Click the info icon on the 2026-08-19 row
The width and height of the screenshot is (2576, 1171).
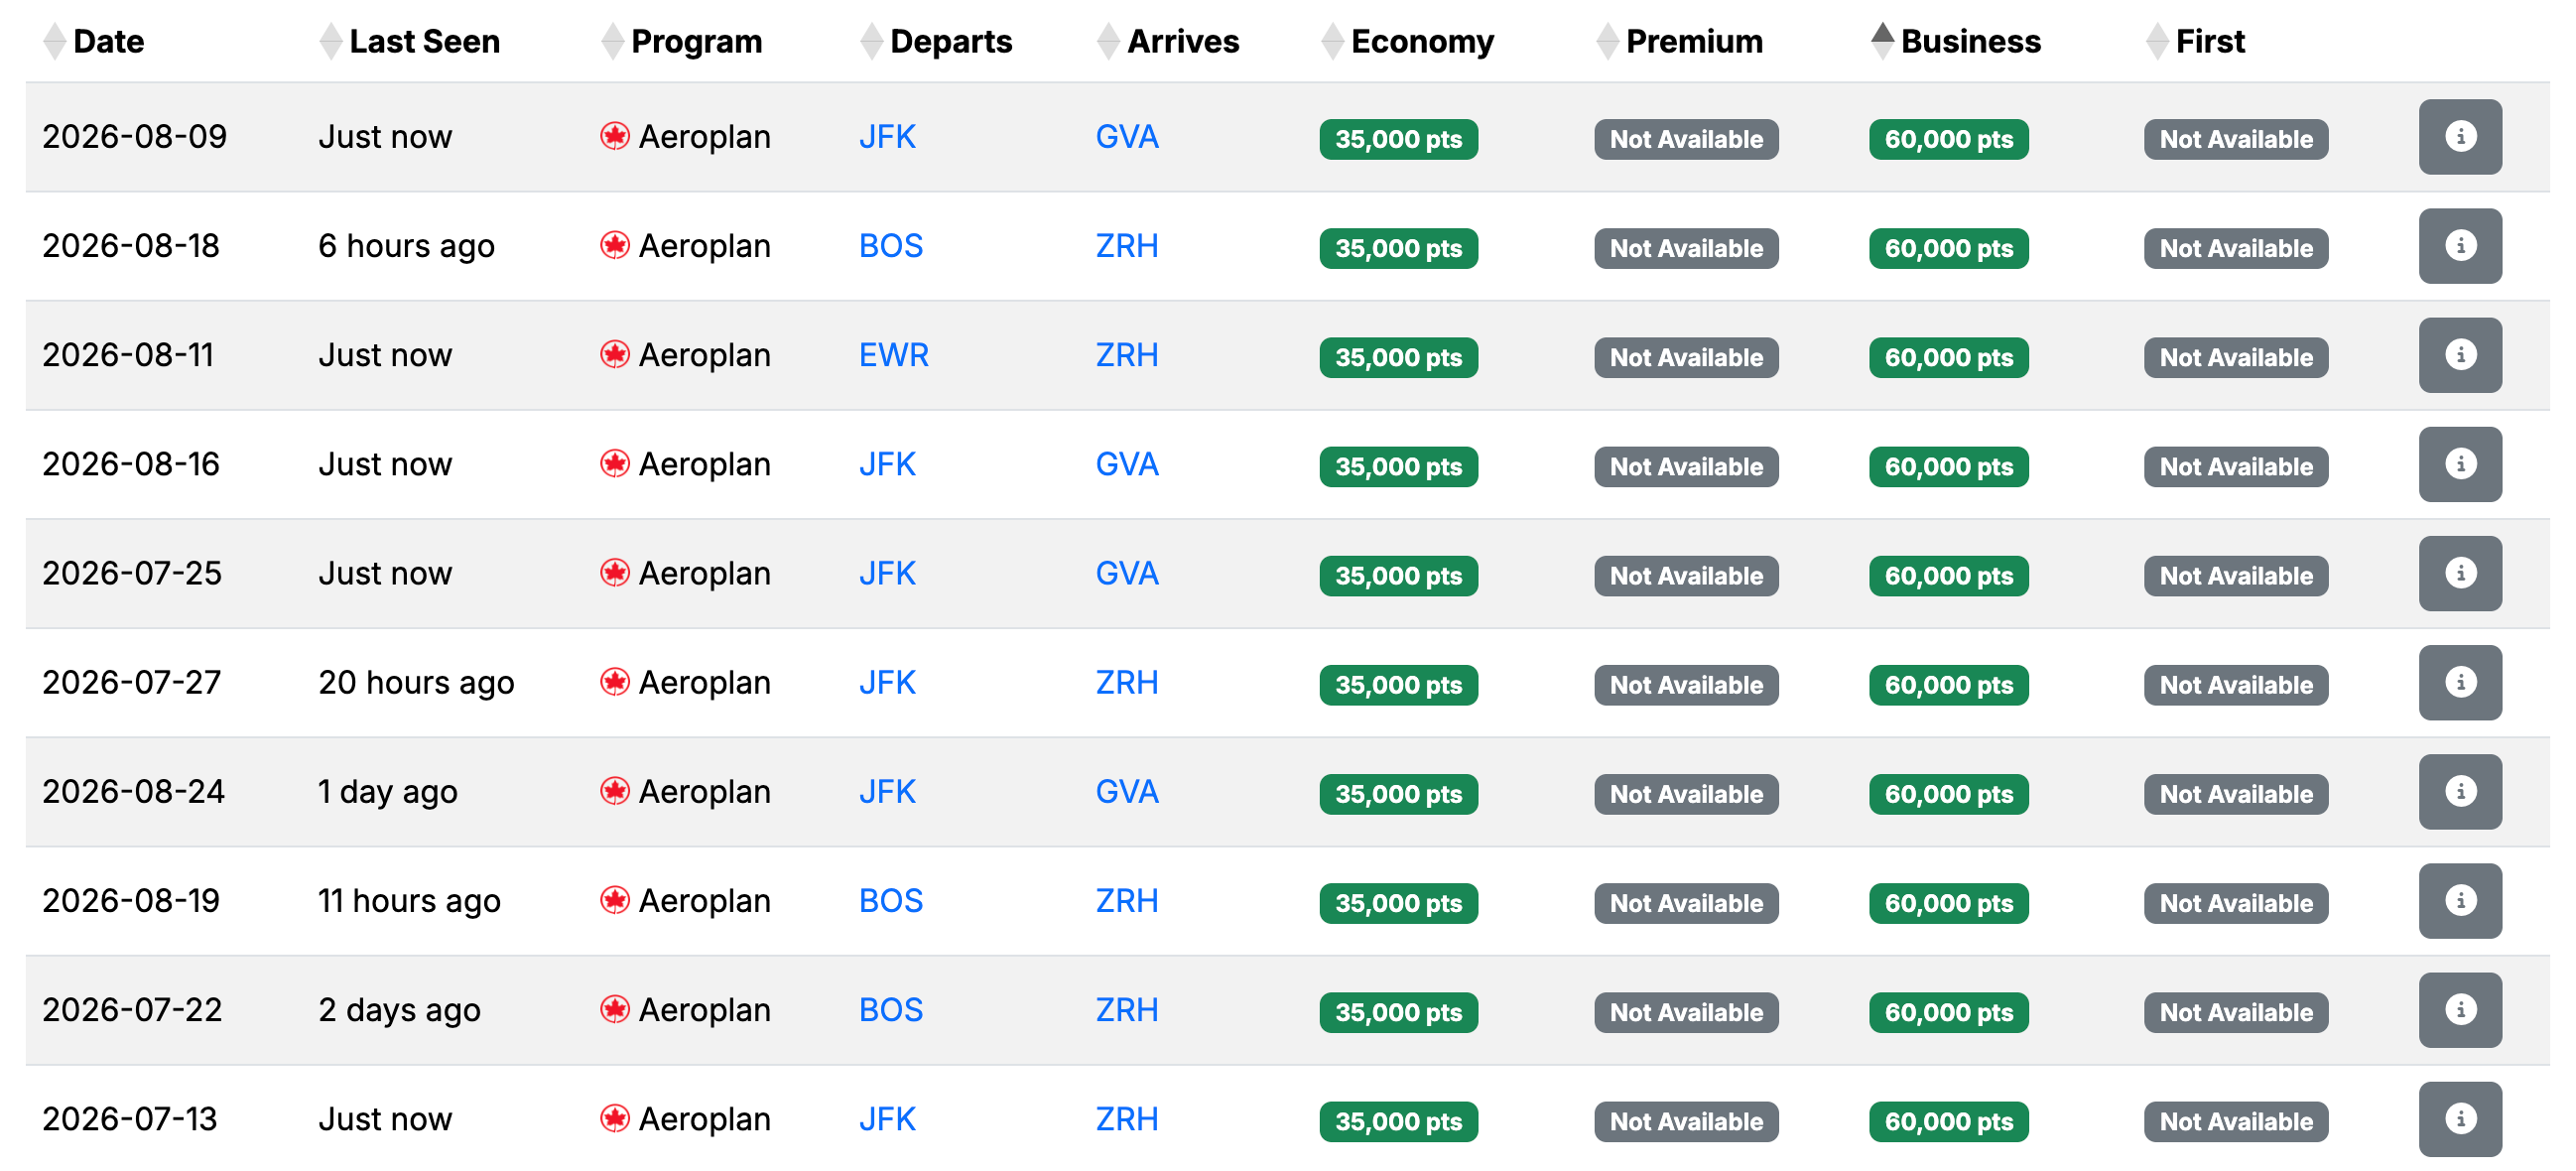pos(2461,900)
